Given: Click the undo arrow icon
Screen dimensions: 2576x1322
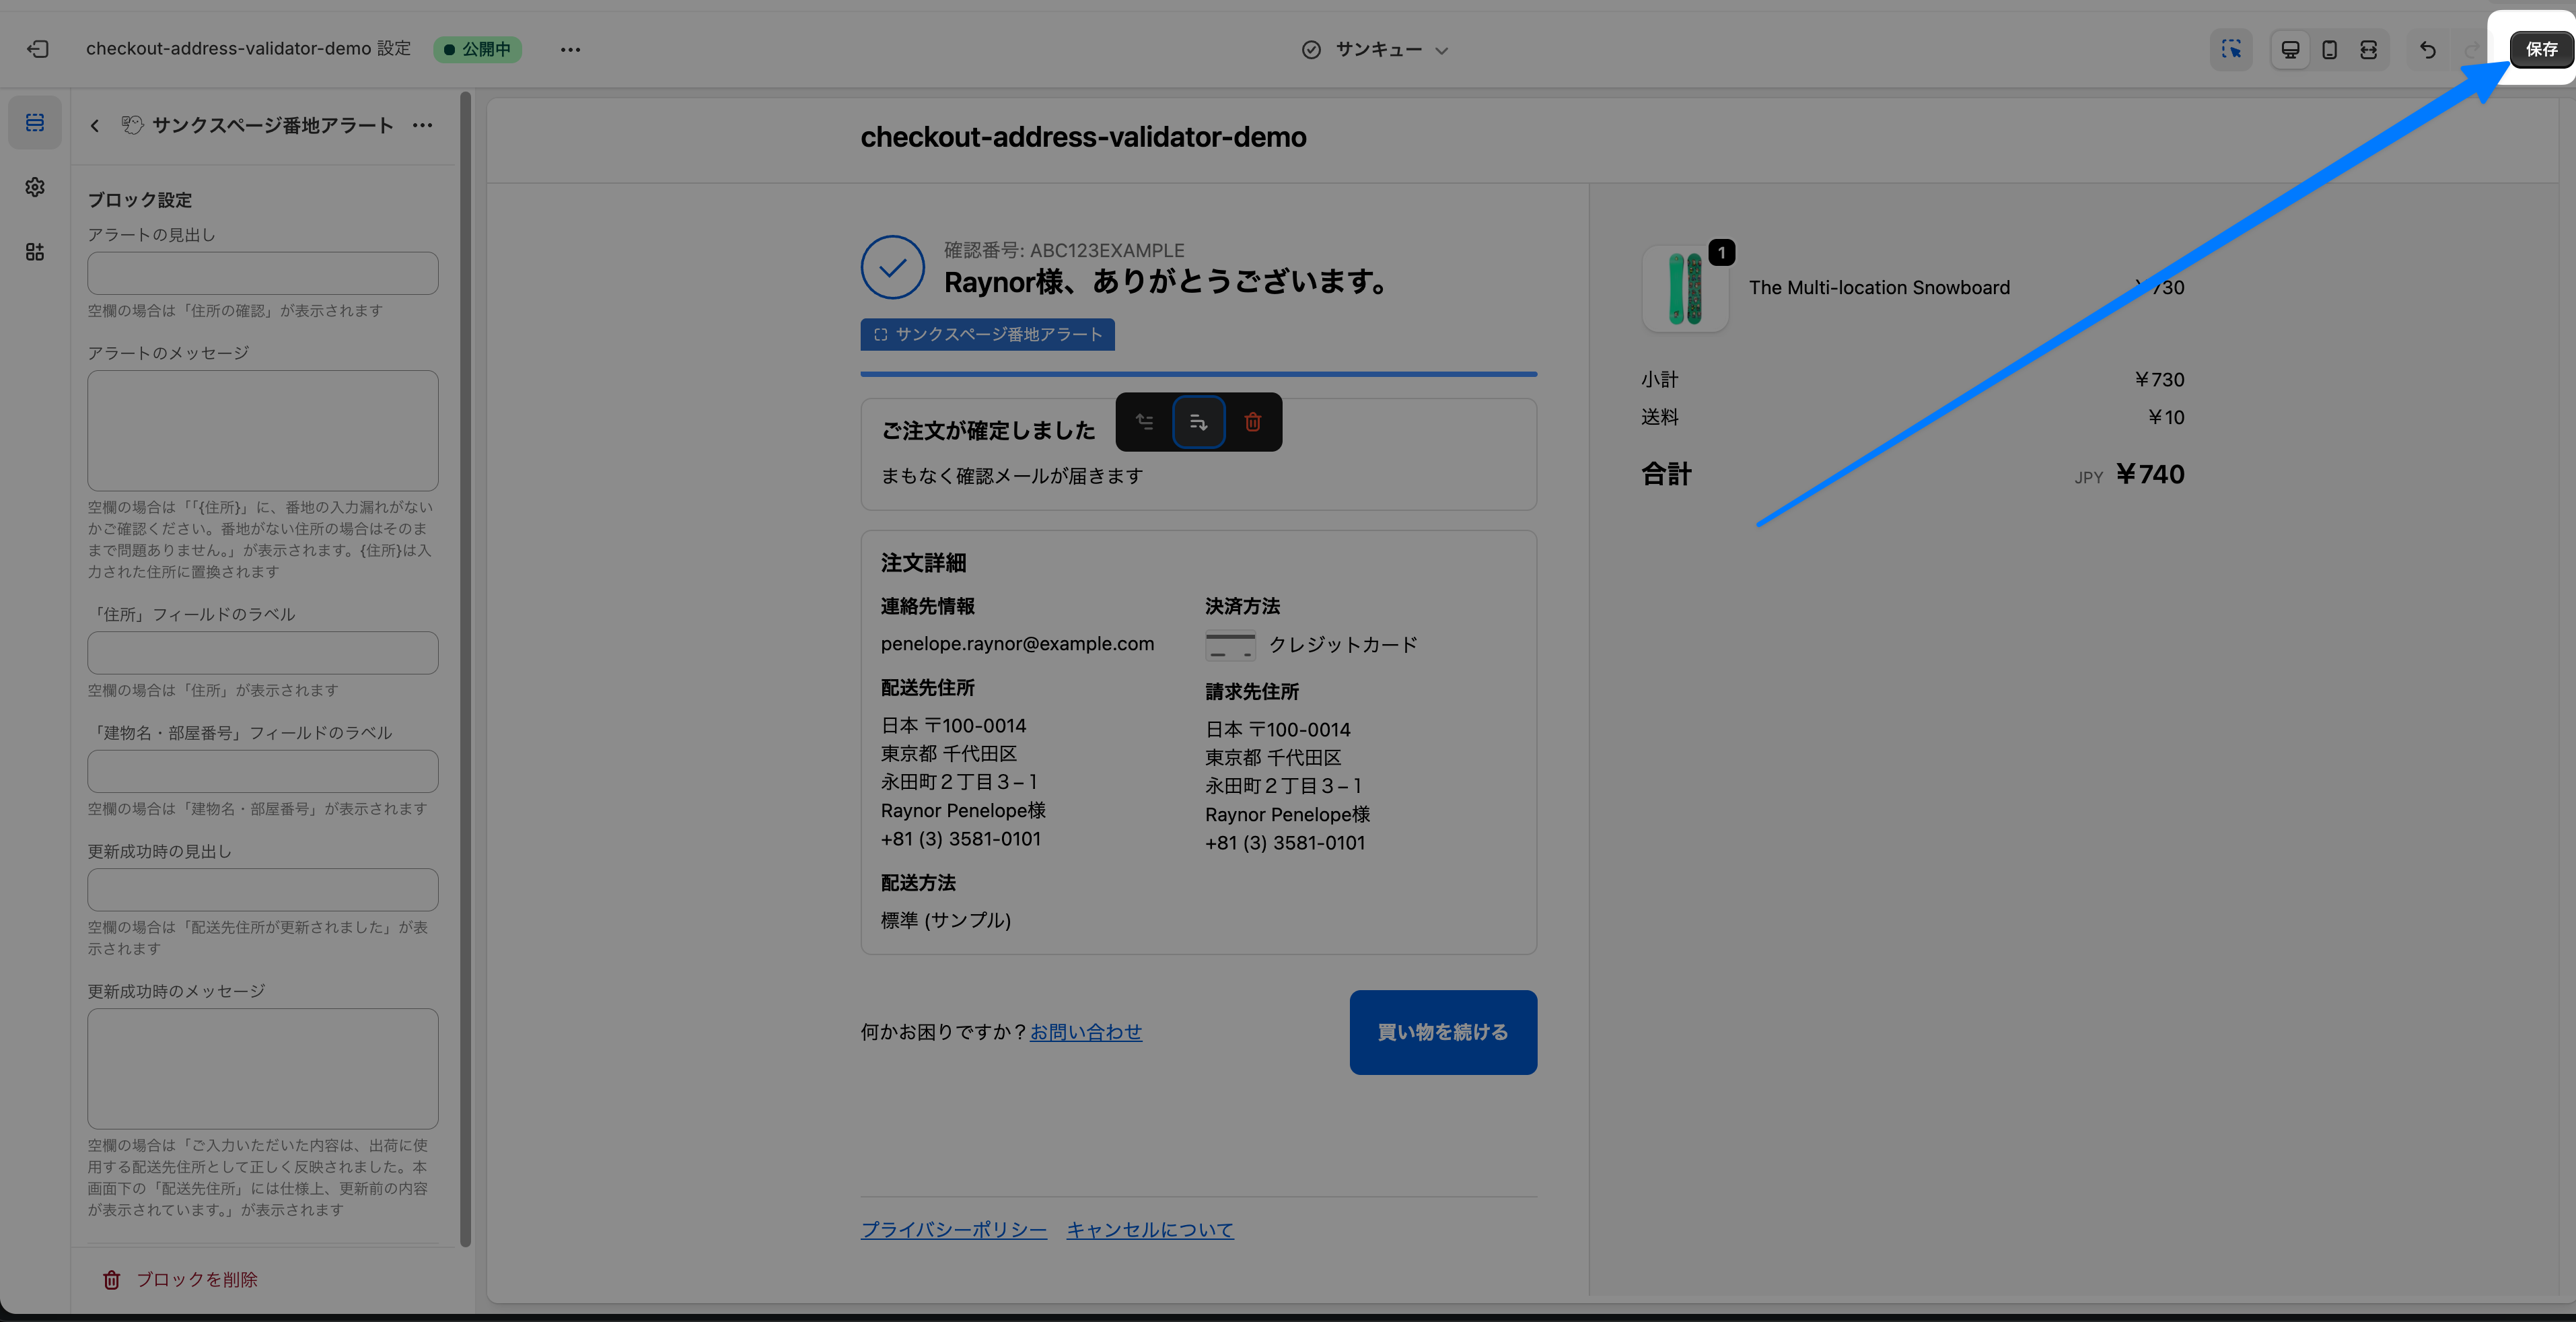Looking at the screenshot, I should [2427, 49].
